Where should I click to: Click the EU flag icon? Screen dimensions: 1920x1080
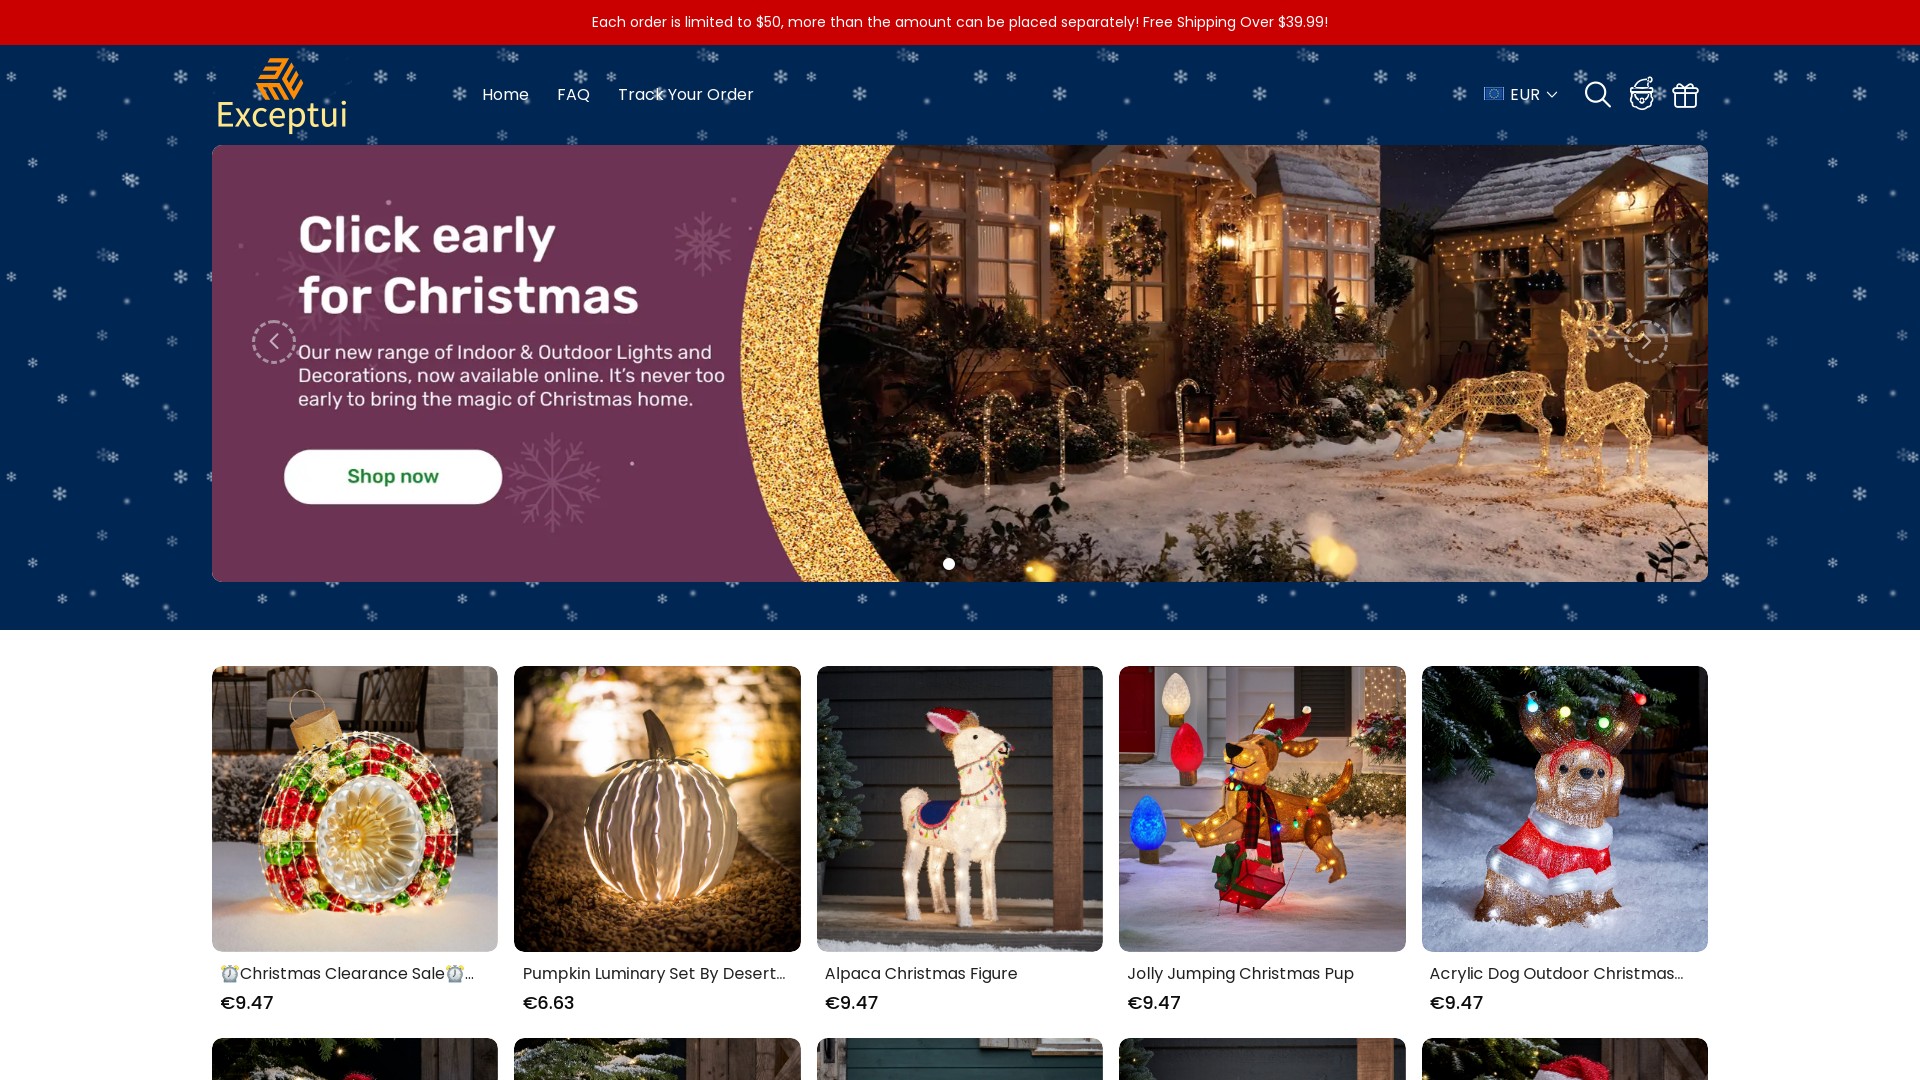[1494, 94]
